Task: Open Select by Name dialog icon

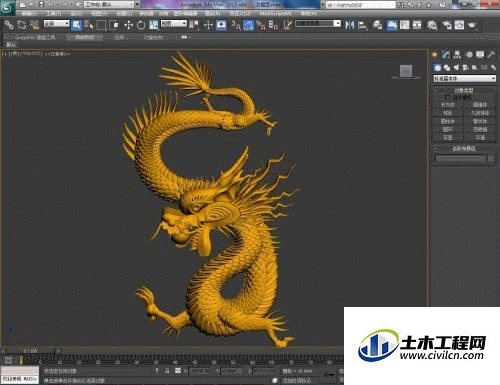Action: (x=89, y=25)
